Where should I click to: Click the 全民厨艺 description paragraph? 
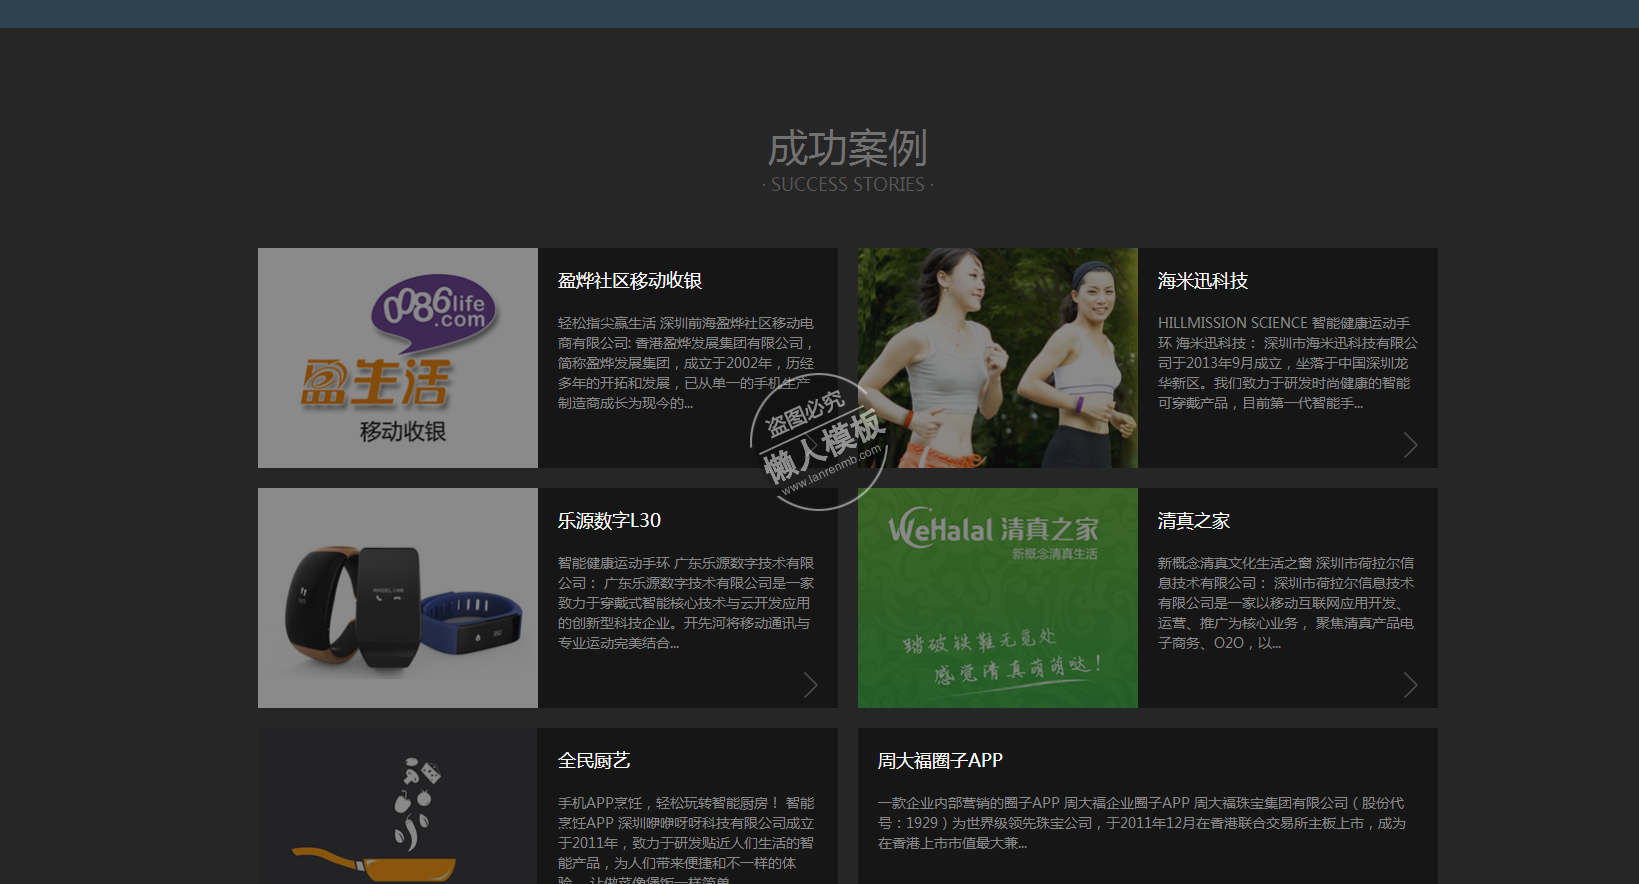[686, 840]
